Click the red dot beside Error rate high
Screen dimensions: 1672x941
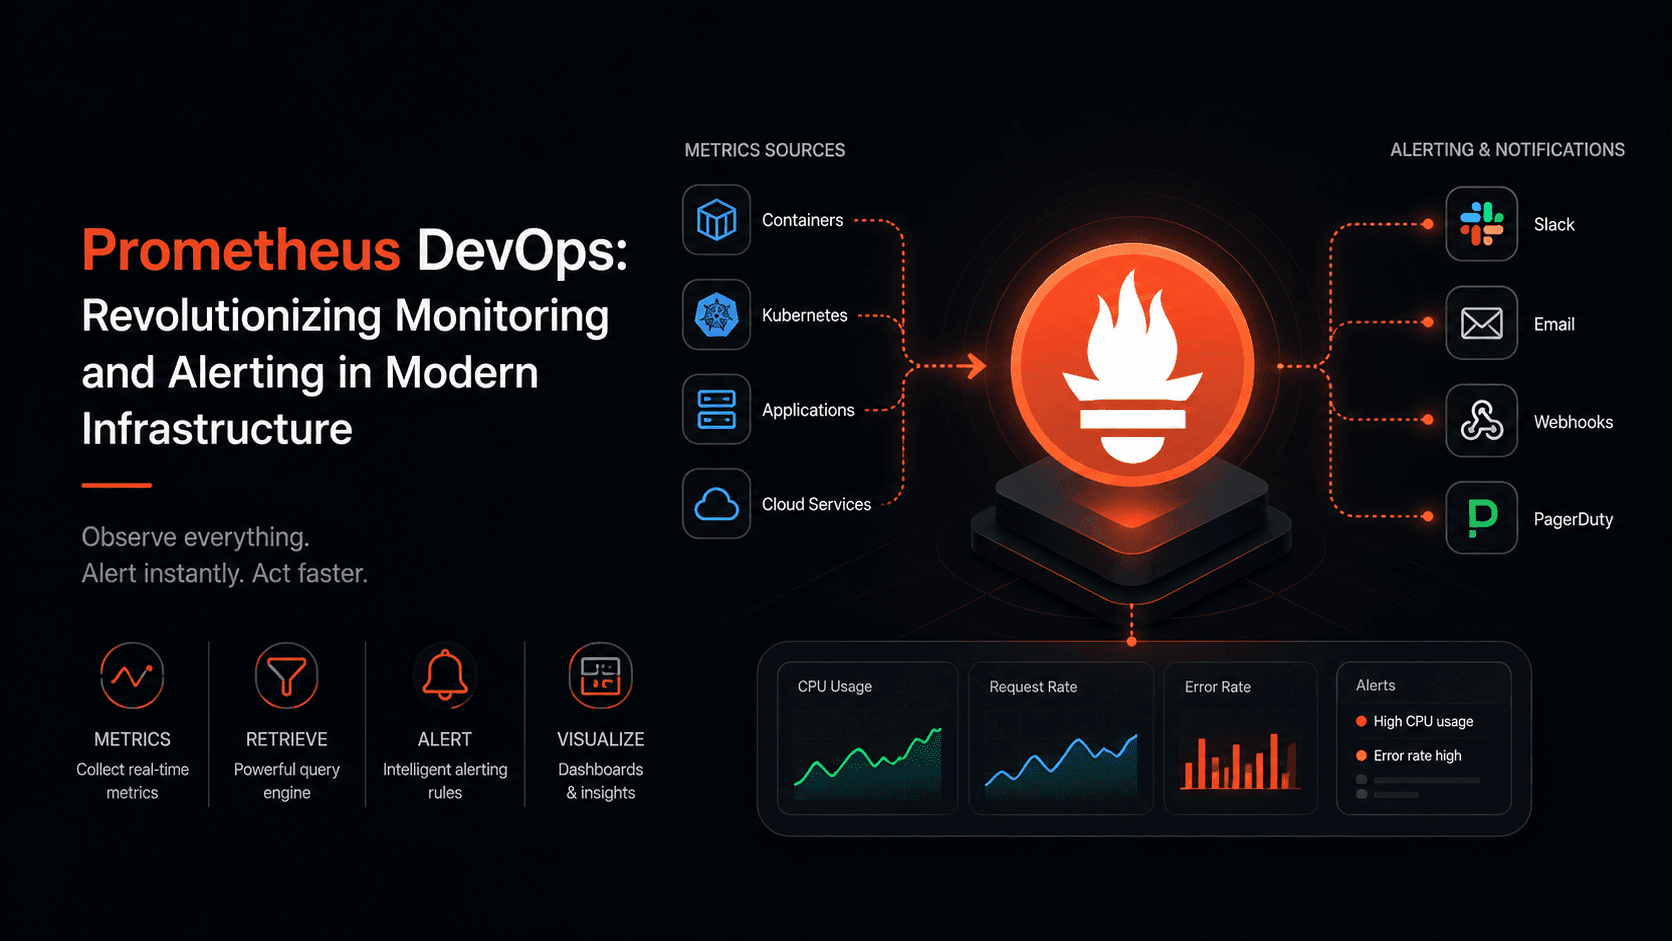(x=1361, y=755)
